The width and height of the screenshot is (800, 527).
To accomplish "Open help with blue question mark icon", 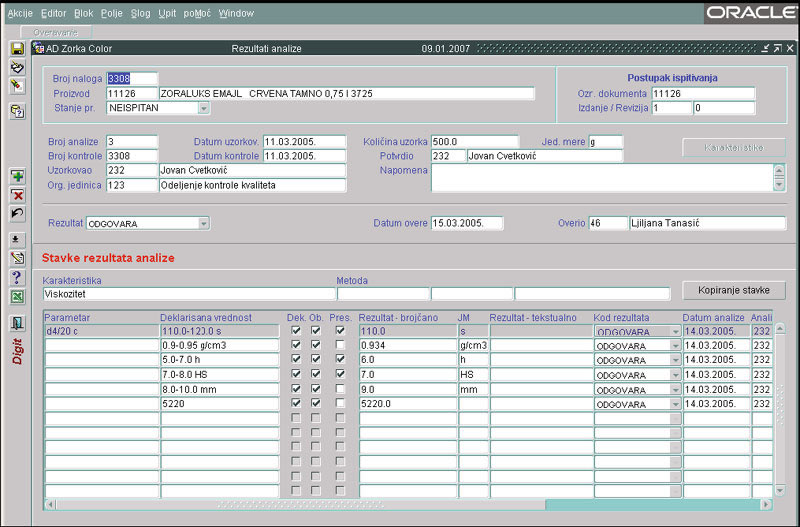I will point(18,278).
